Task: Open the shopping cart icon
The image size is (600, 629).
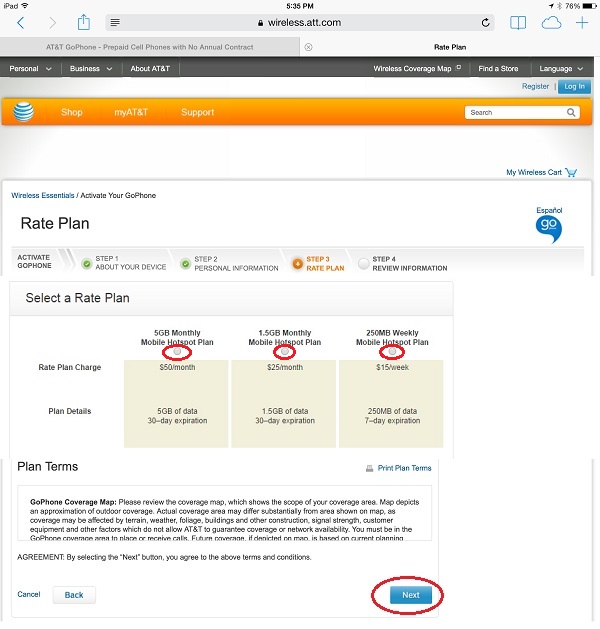Action: [x=571, y=172]
